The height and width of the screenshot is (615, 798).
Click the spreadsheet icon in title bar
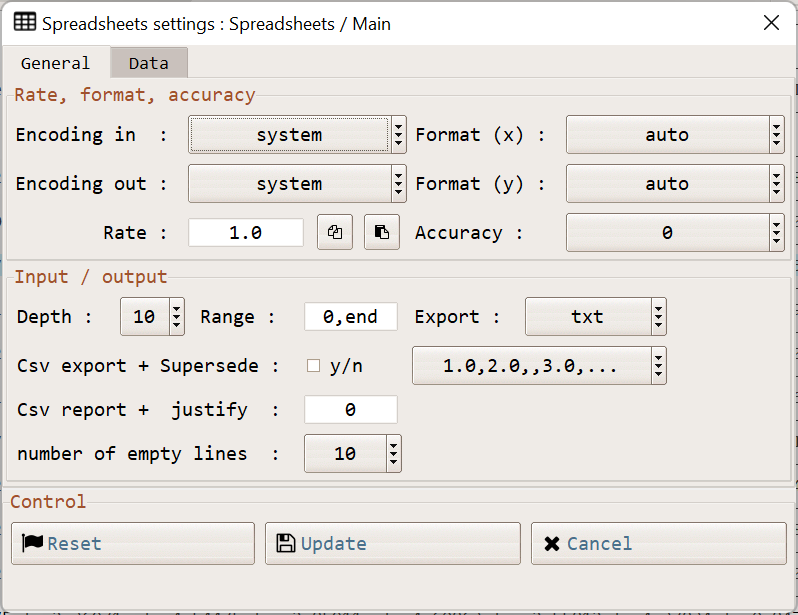(25, 22)
